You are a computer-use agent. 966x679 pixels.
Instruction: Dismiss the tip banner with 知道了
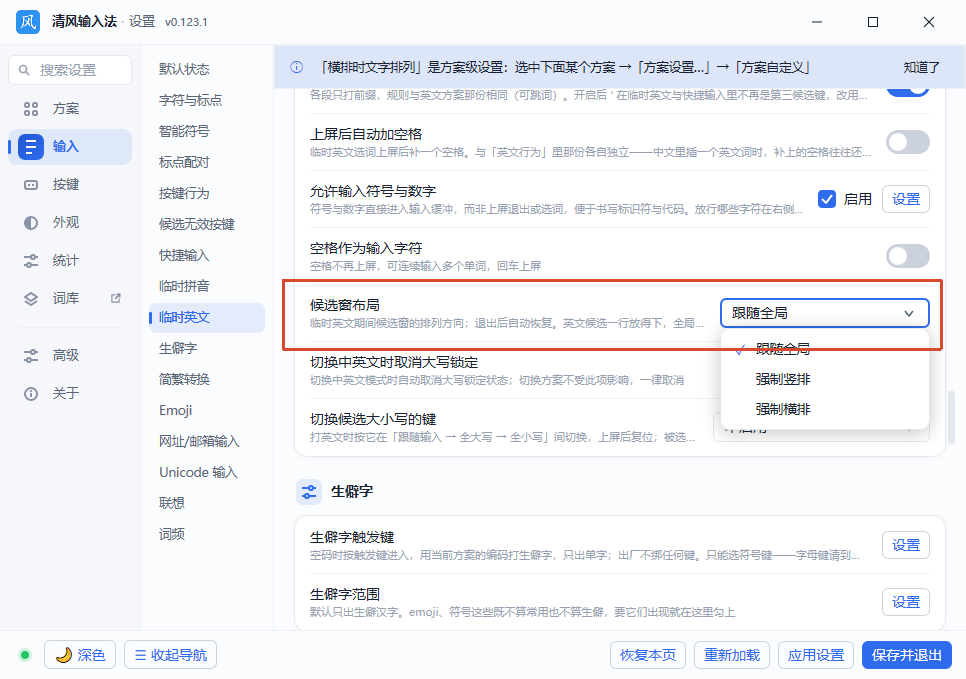point(921,67)
